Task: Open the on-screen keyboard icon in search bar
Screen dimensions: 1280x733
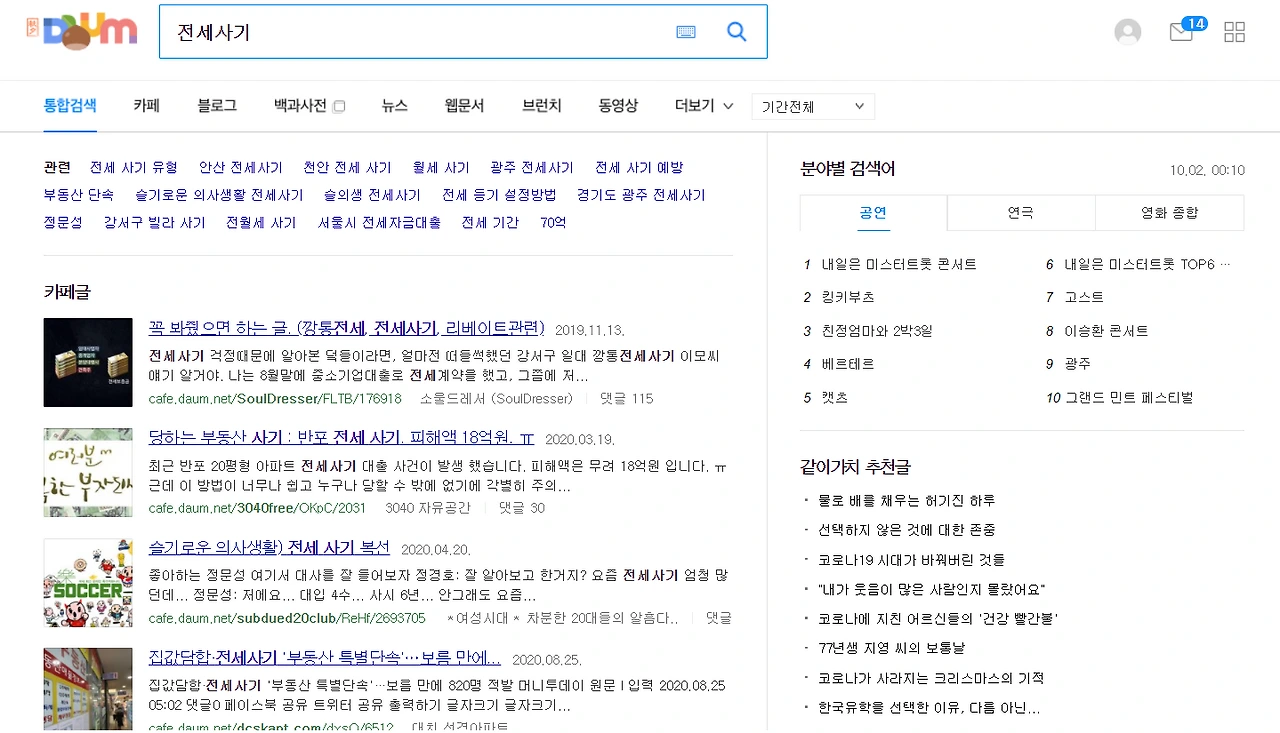Action: tap(686, 31)
